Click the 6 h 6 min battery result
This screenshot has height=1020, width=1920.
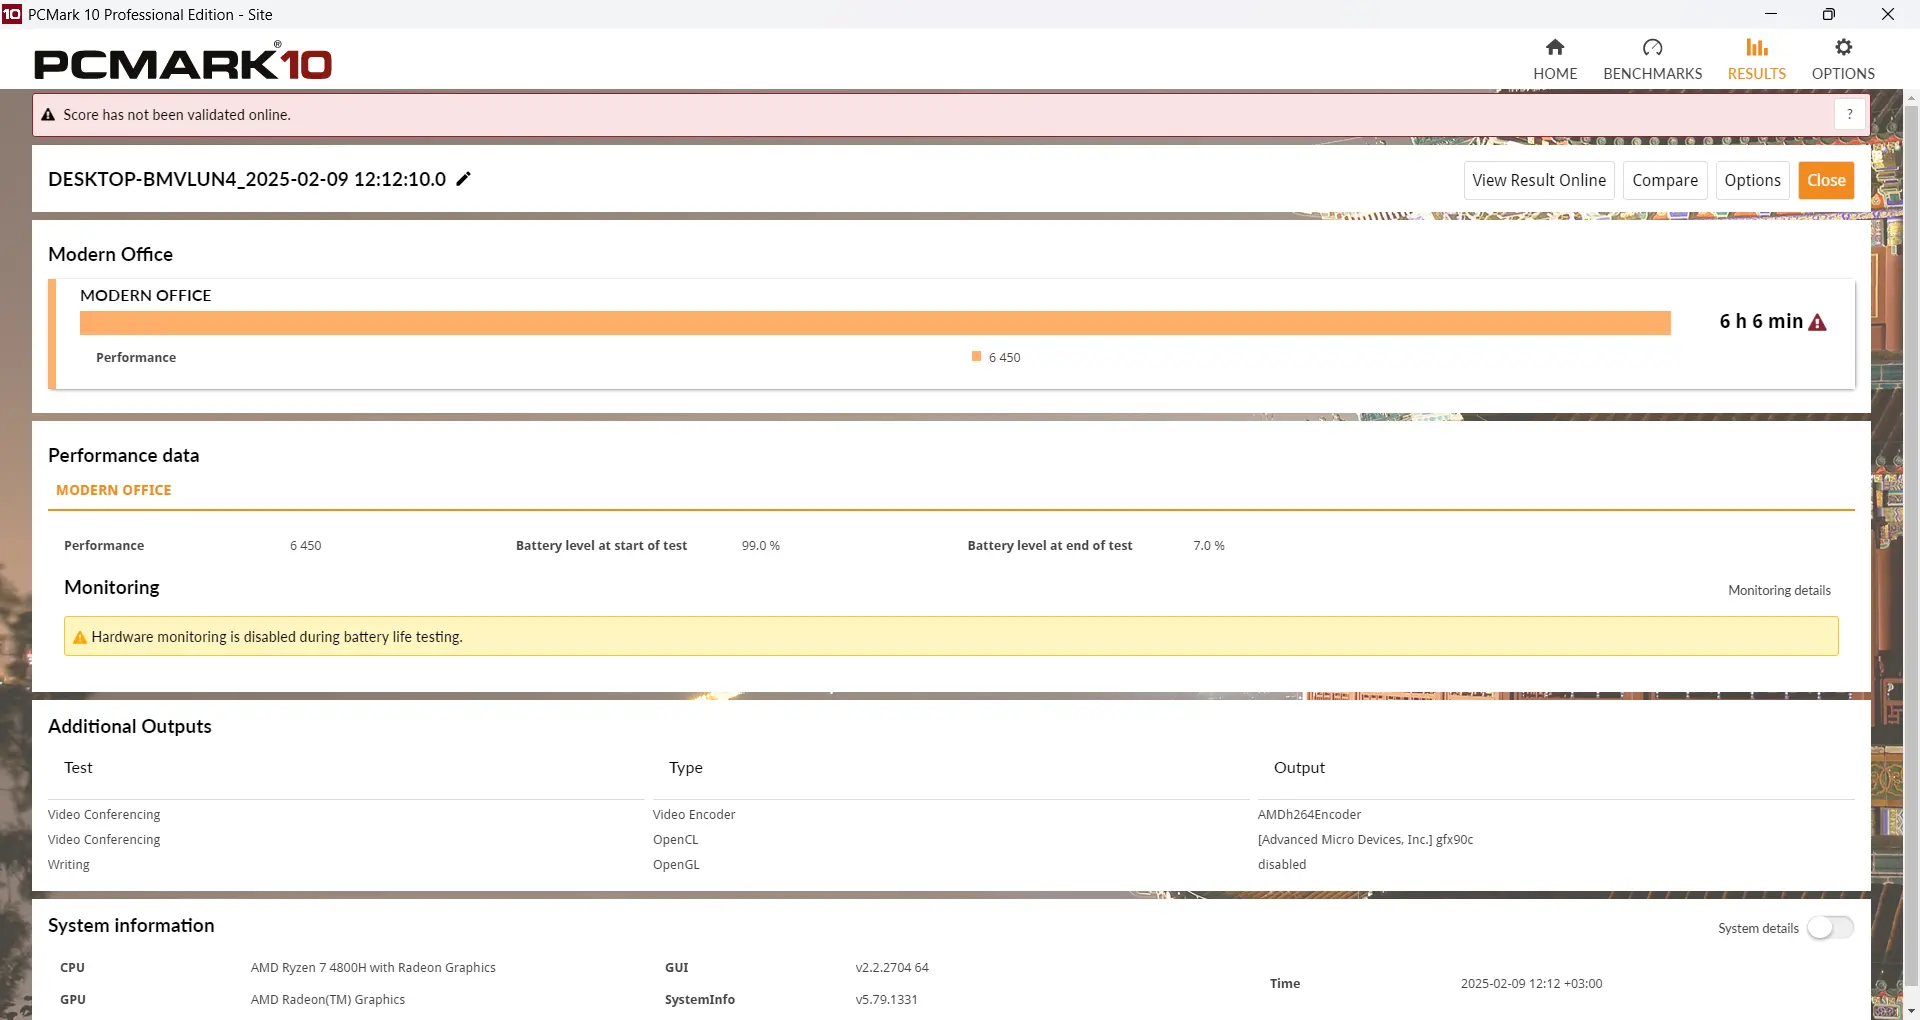click(1761, 321)
